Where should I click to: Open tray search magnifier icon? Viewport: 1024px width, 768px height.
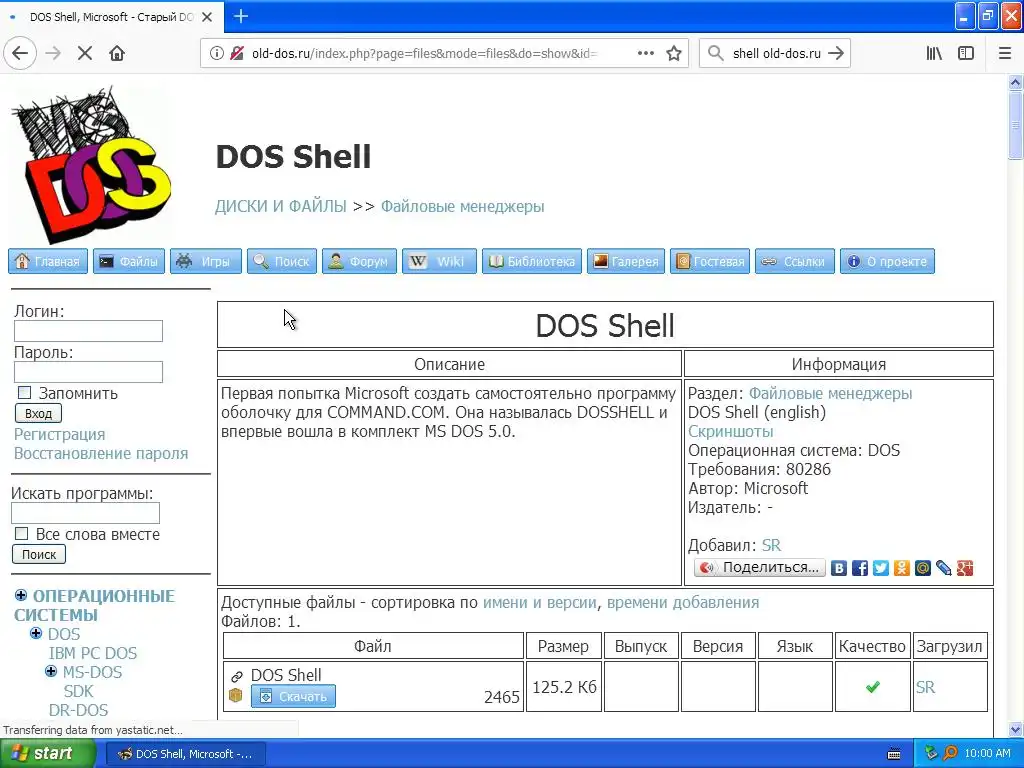(950, 753)
